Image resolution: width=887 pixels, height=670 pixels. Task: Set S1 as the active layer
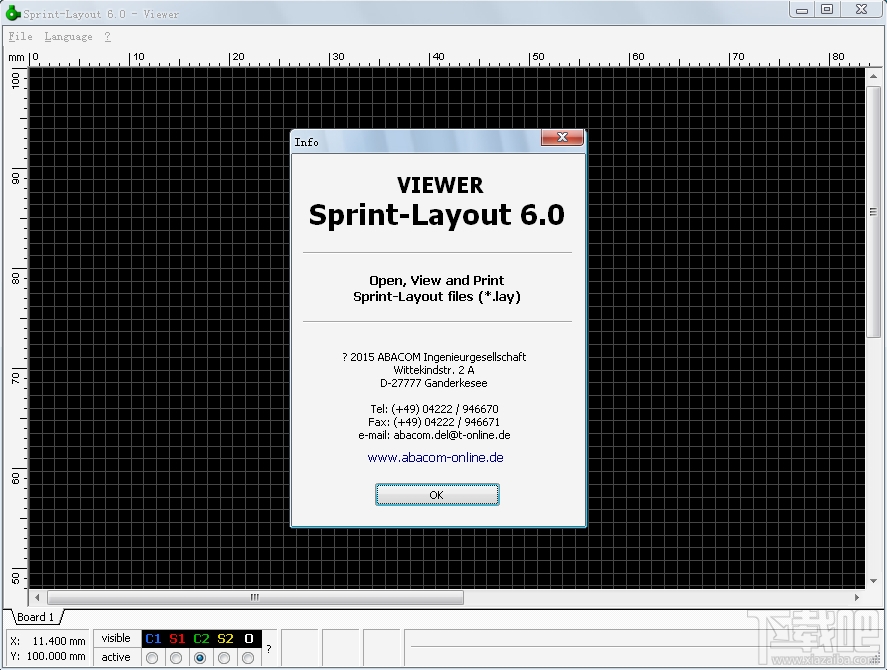coord(175,657)
